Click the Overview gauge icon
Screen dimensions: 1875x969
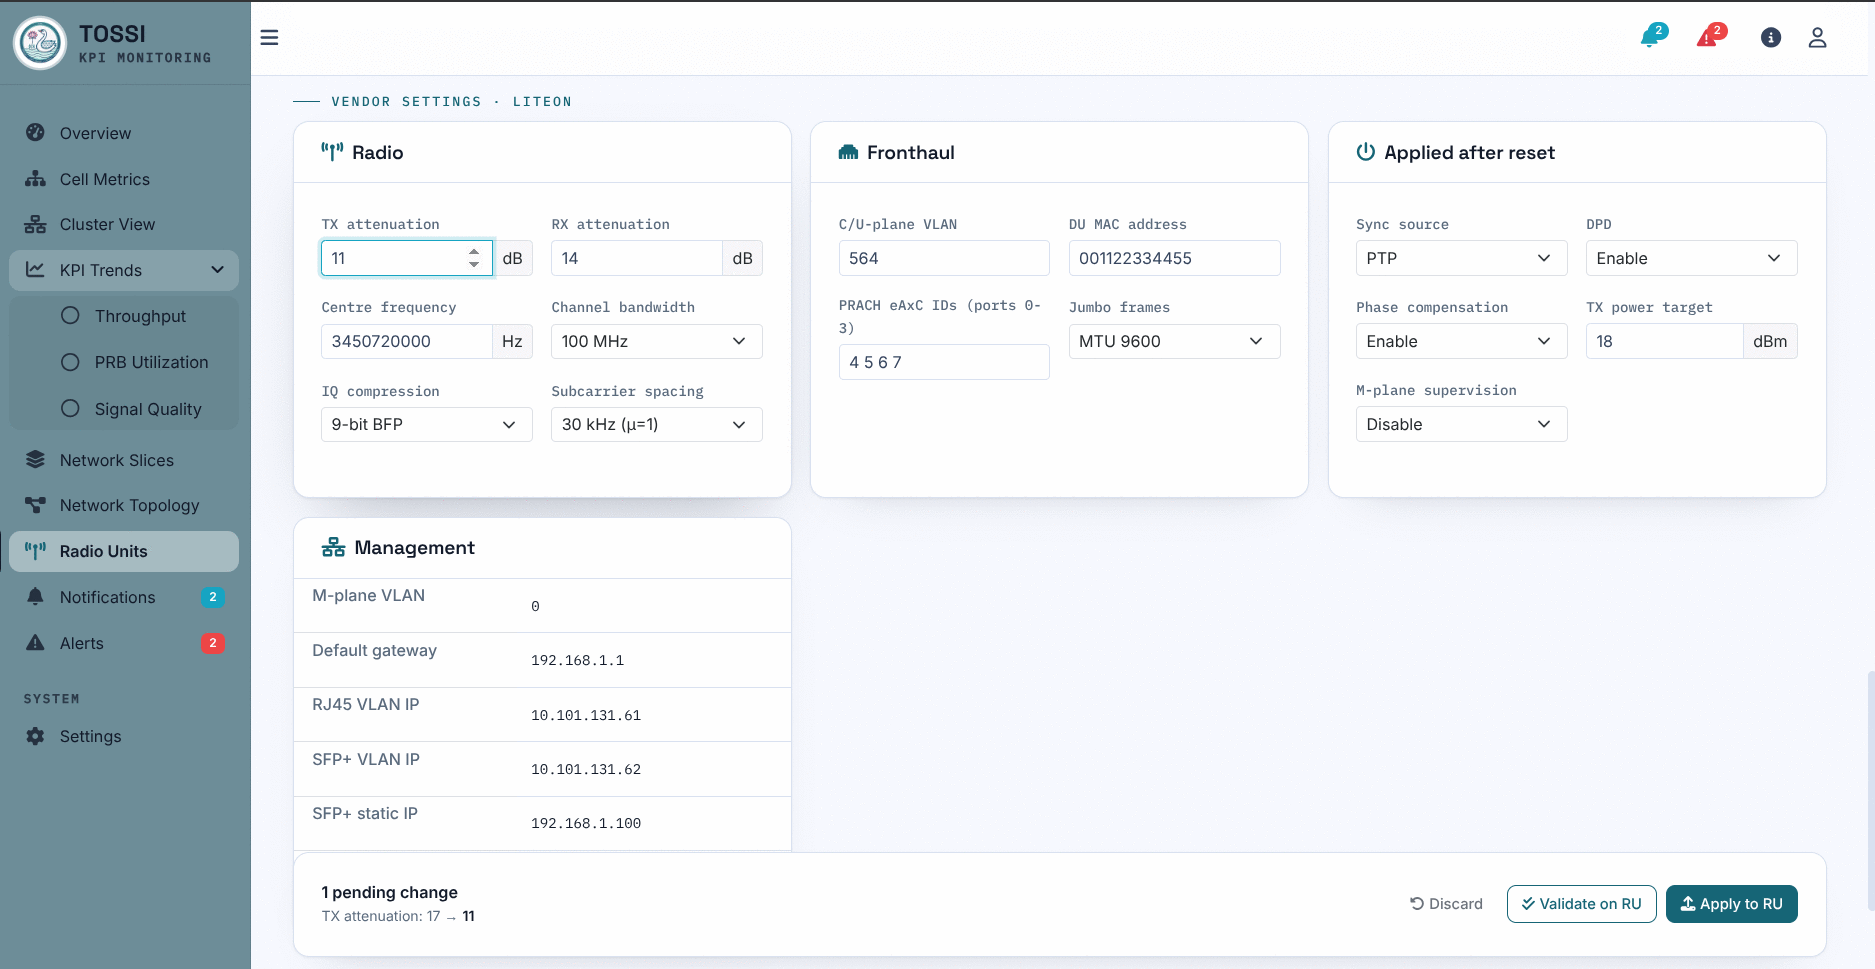click(35, 133)
